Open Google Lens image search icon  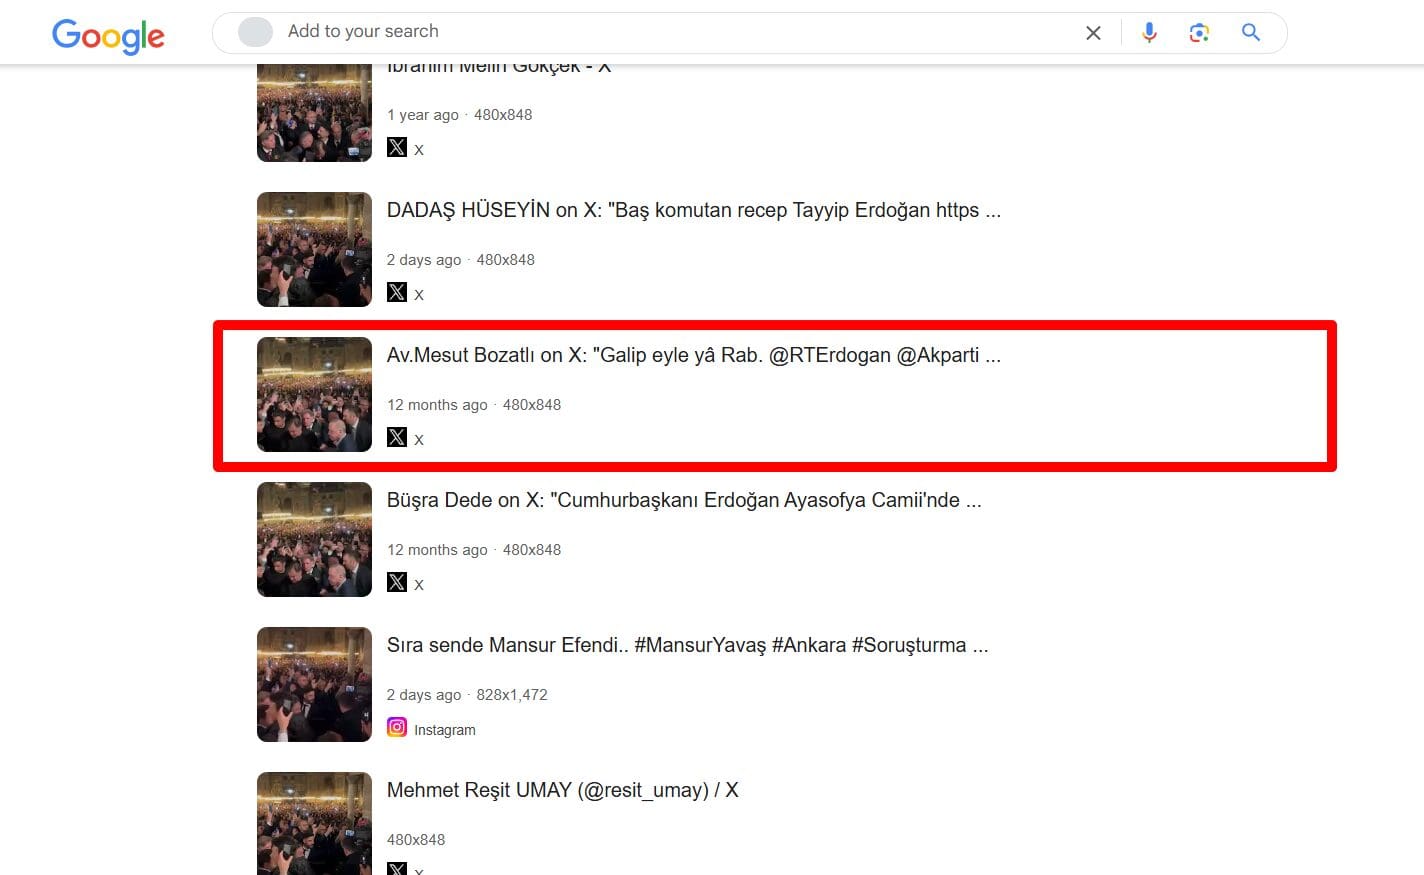[x=1199, y=33]
